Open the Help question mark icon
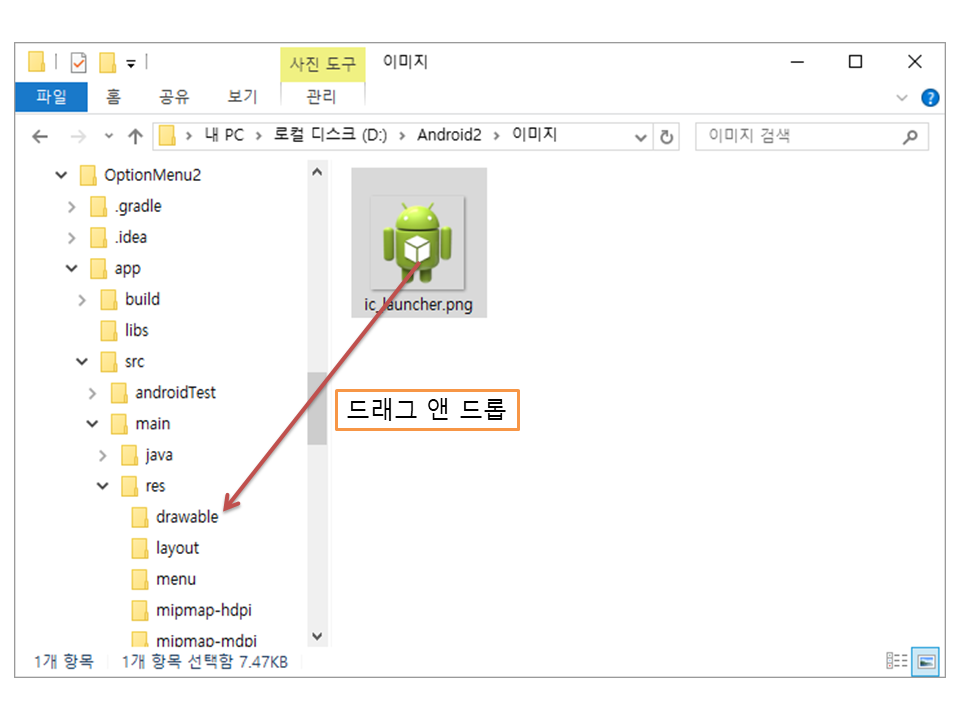The image size is (960, 720). 930,98
